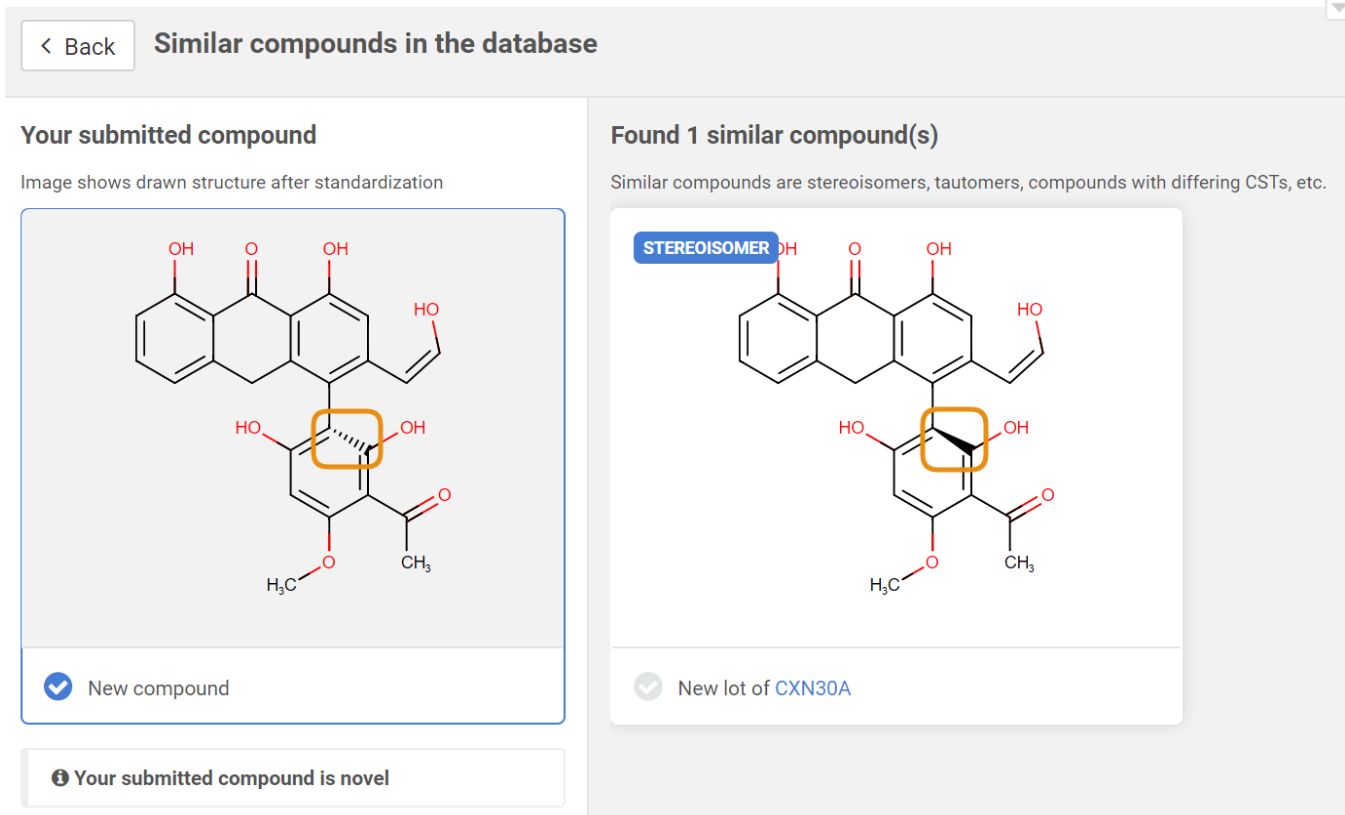
Task: Click the similar compounds explanation text
Action: (967, 183)
